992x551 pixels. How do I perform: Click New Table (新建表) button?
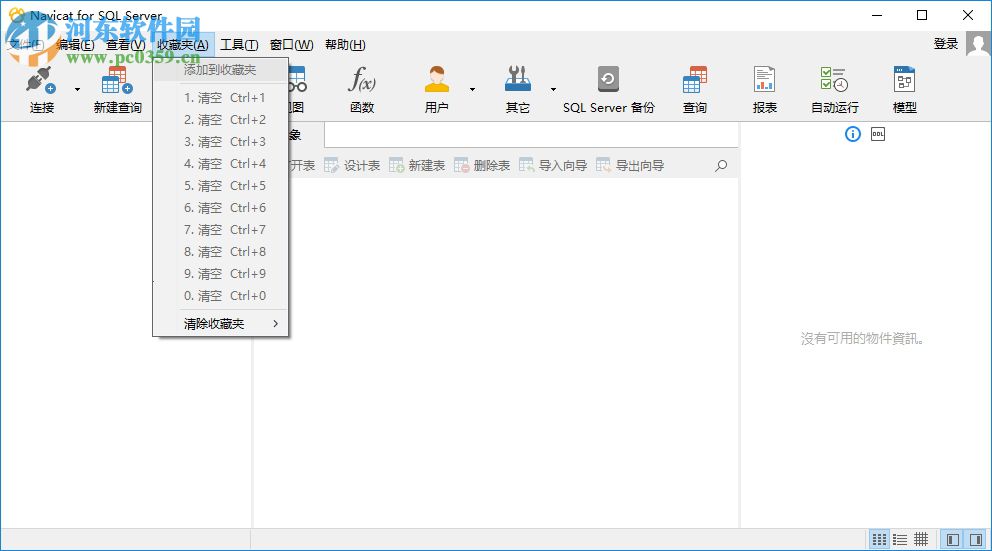417,166
